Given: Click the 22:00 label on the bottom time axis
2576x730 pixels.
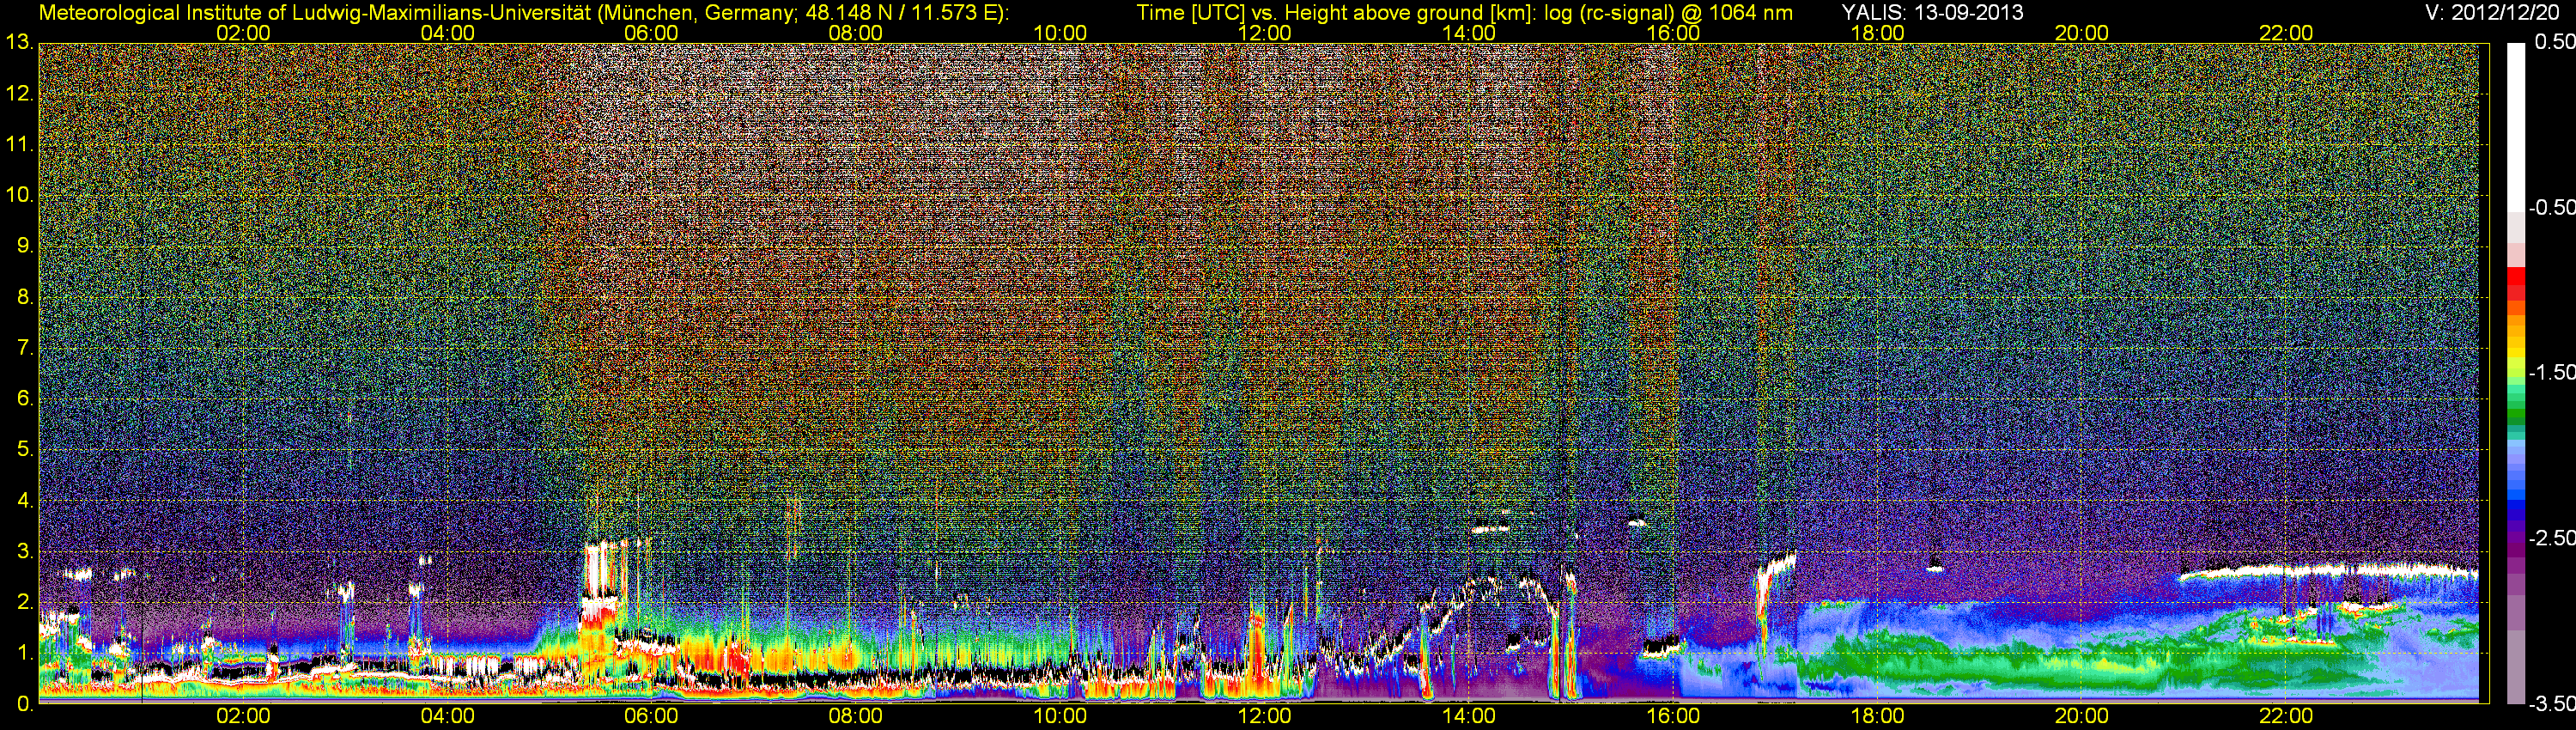Looking at the screenshot, I should click(2286, 716).
